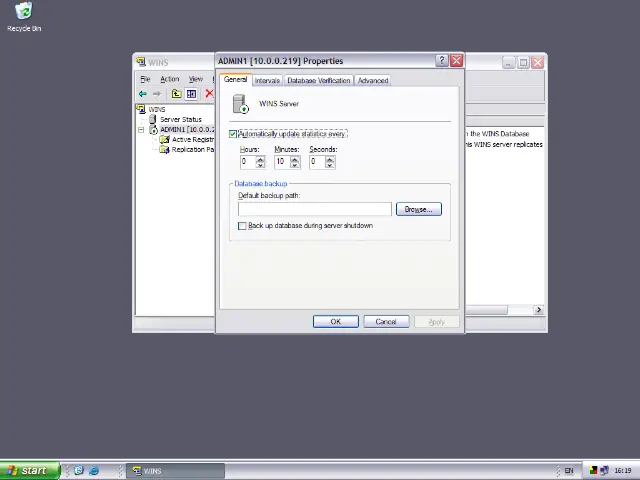640x480 pixels.
Task: Click the WINS Server icon in Properties dialog
Action: (x=240, y=104)
